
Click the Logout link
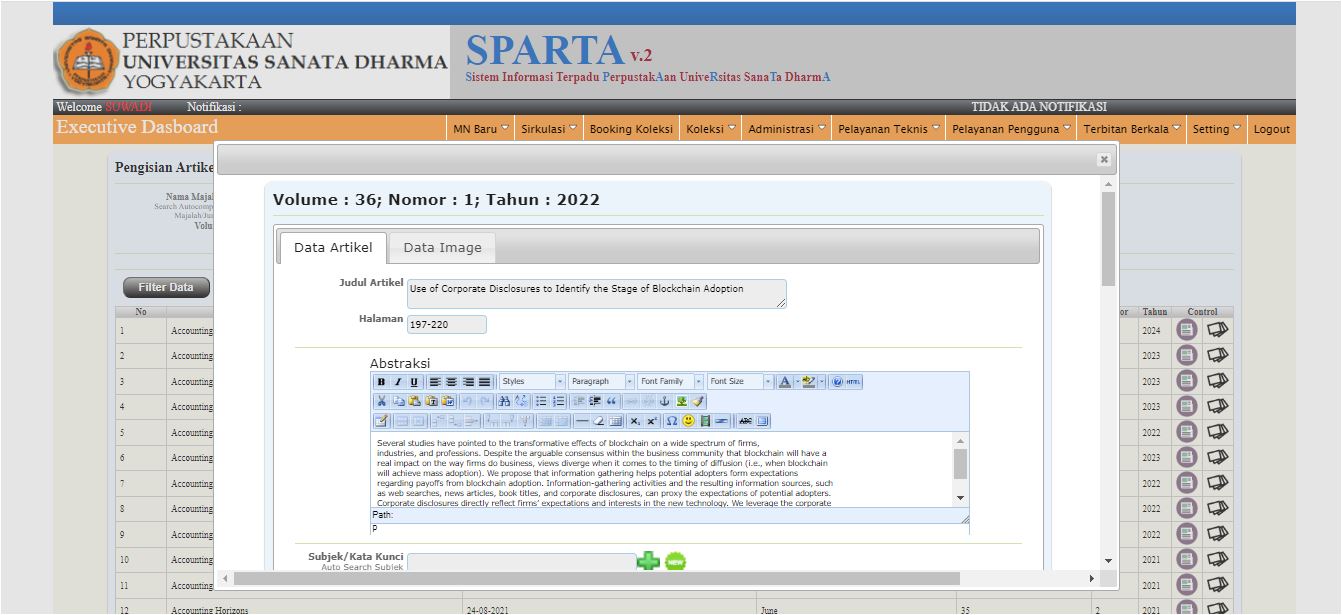tap(1271, 129)
